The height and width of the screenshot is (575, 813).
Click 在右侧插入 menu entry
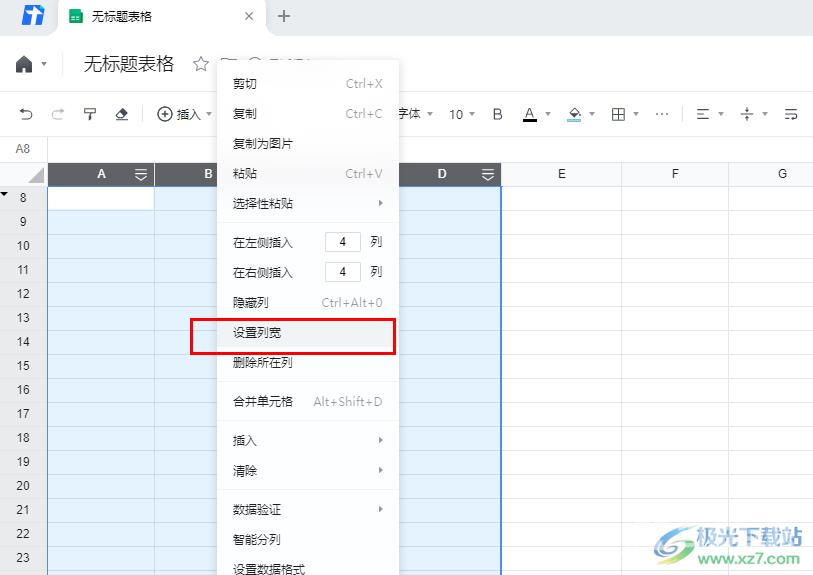click(262, 273)
